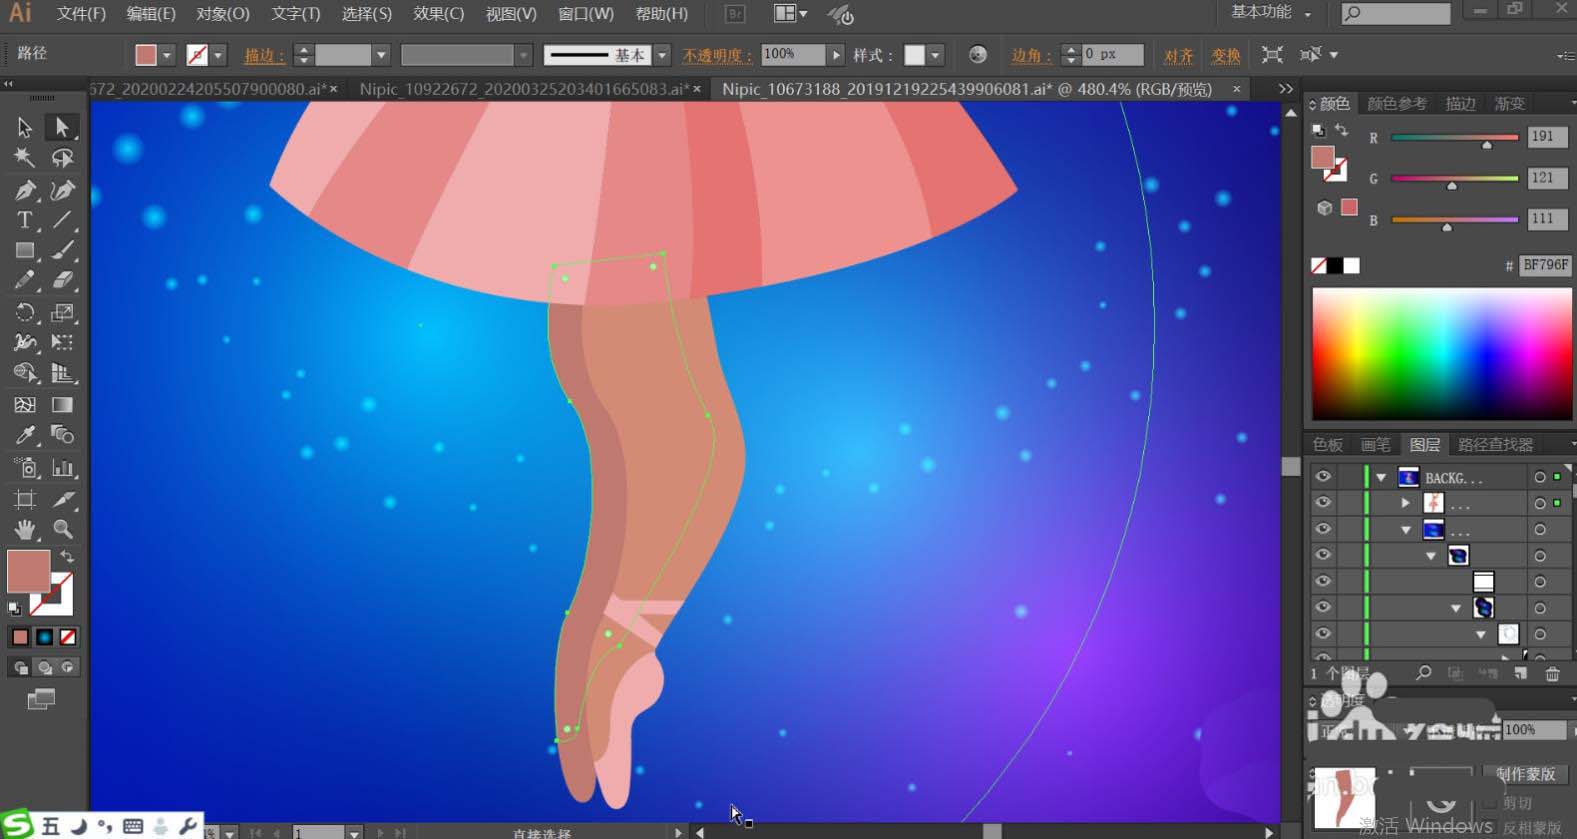Open the opacity 100% popup arrow
Viewport: 1577px width, 839px height.
pos(836,55)
